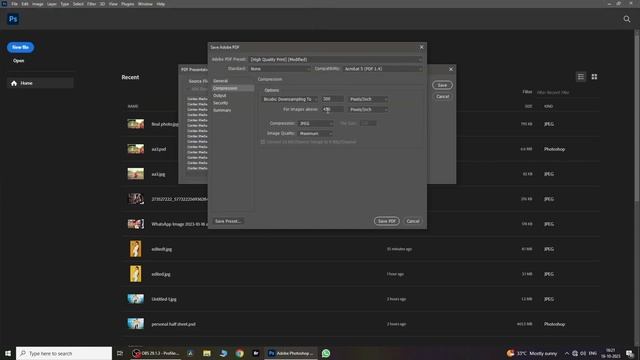Switch recent files to list view
This screenshot has width=640, height=360.
point(580,77)
